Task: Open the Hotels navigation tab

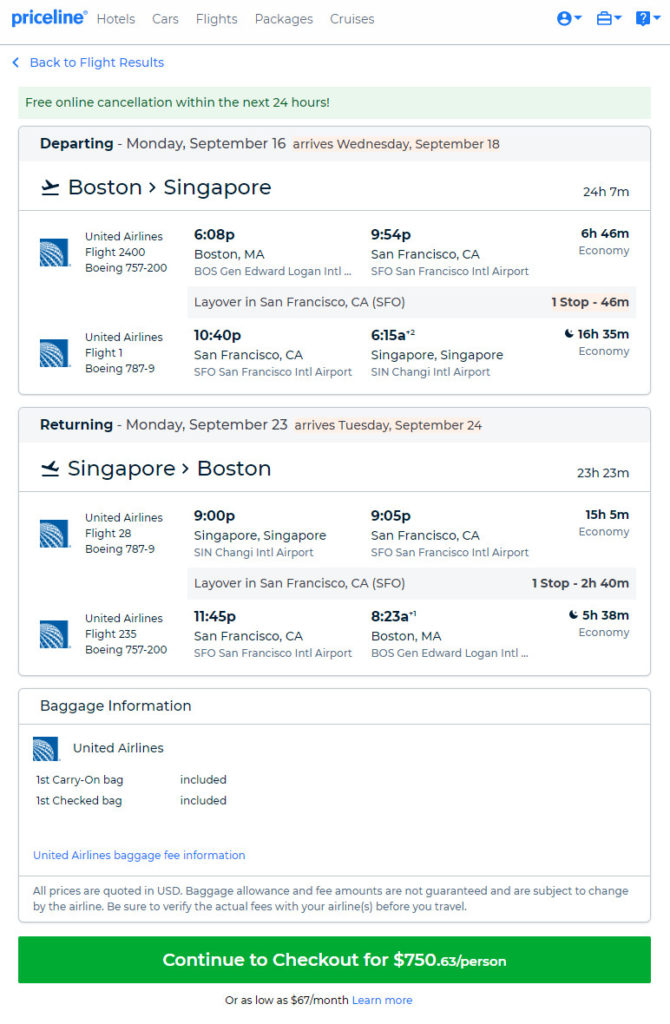Action: (x=116, y=19)
